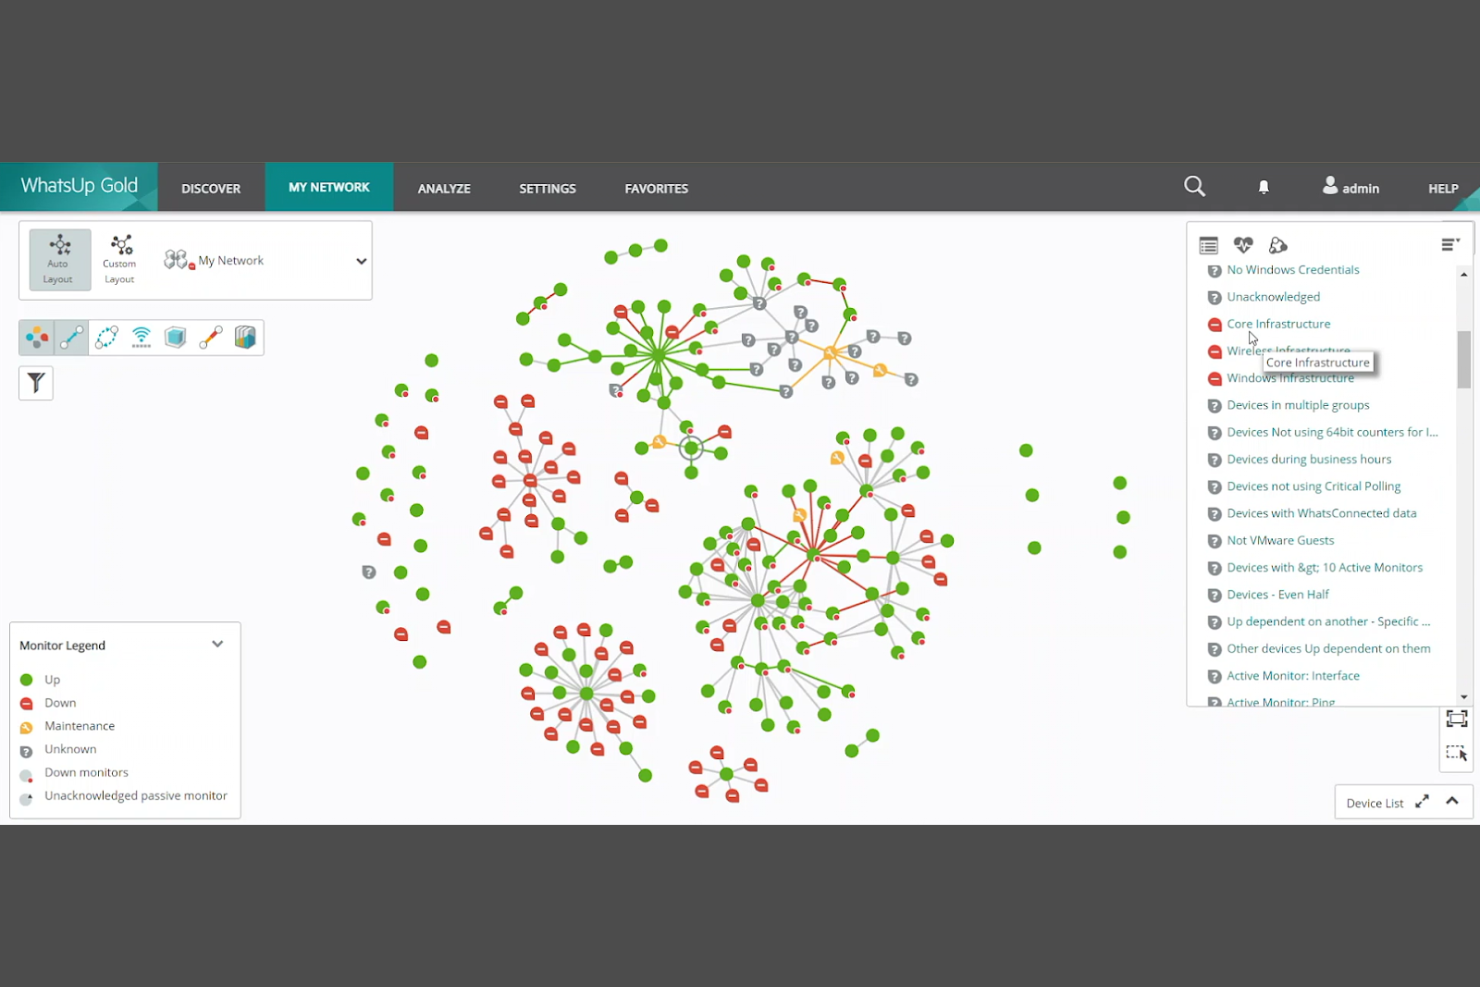Open the map filter icon

pyautogui.click(x=36, y=383)
